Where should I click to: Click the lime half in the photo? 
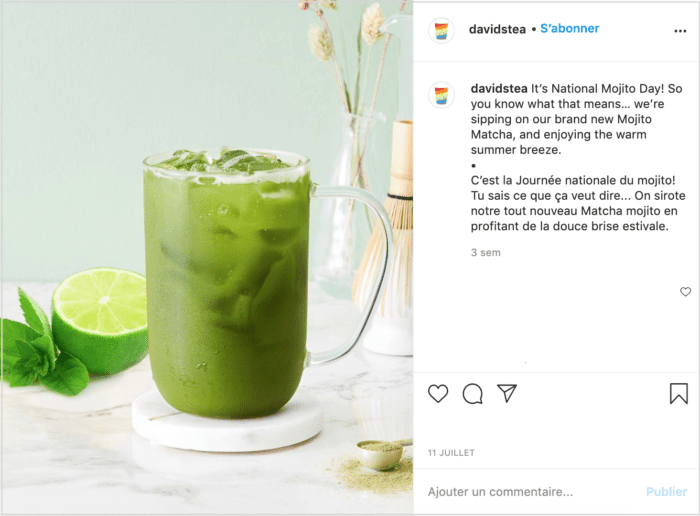100,319
